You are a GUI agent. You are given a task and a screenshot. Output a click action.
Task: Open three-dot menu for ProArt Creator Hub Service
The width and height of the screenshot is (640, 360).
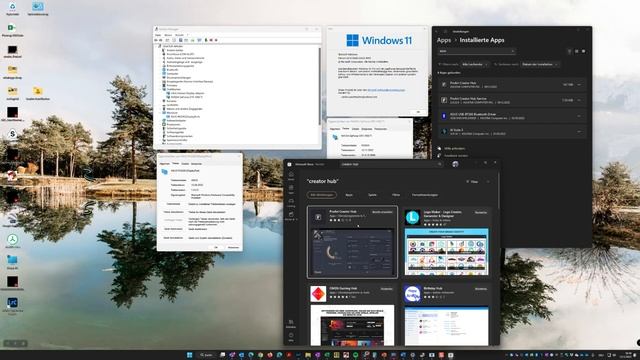pyautogui.click(x=579, y=100)
